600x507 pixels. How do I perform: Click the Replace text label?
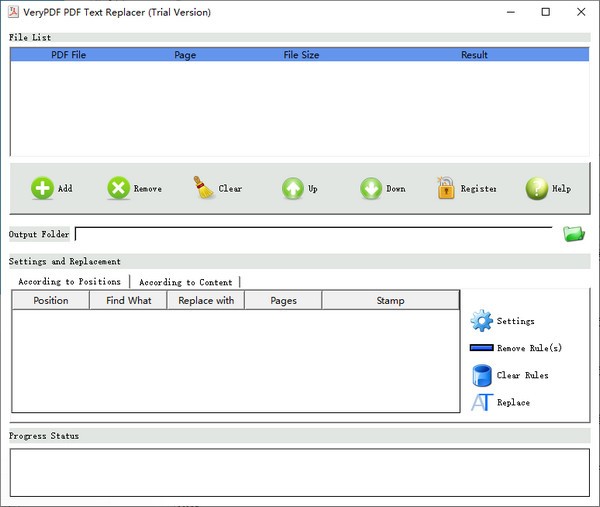514,403
